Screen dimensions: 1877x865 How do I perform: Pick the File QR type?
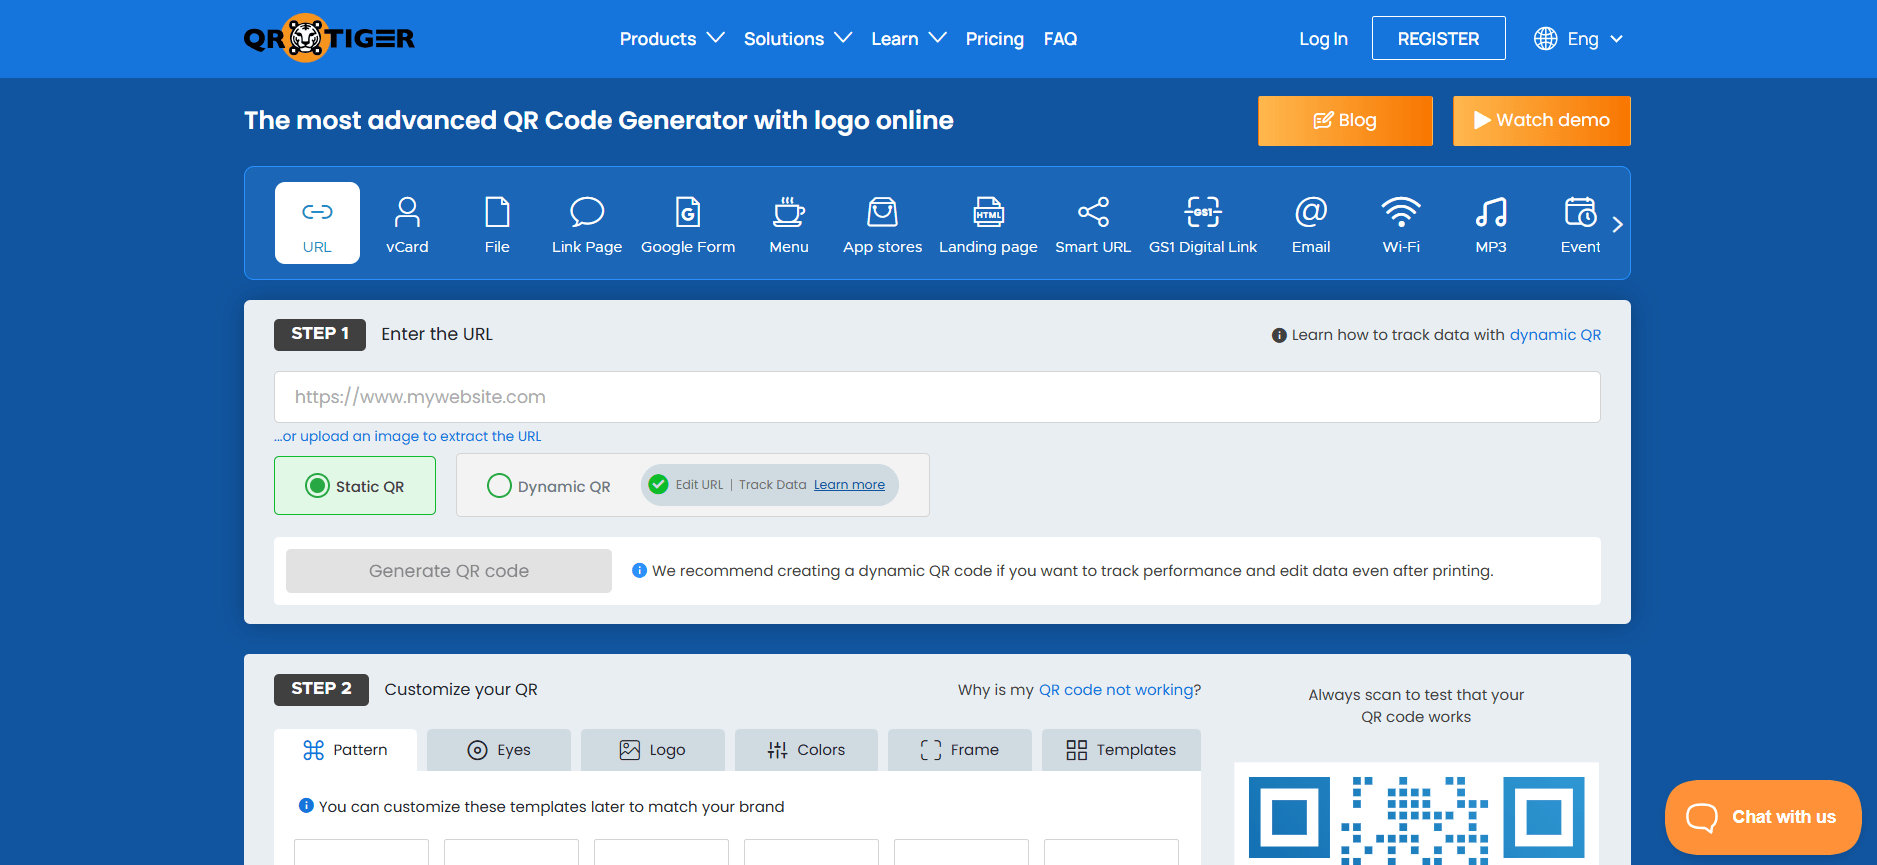point(497,223)
